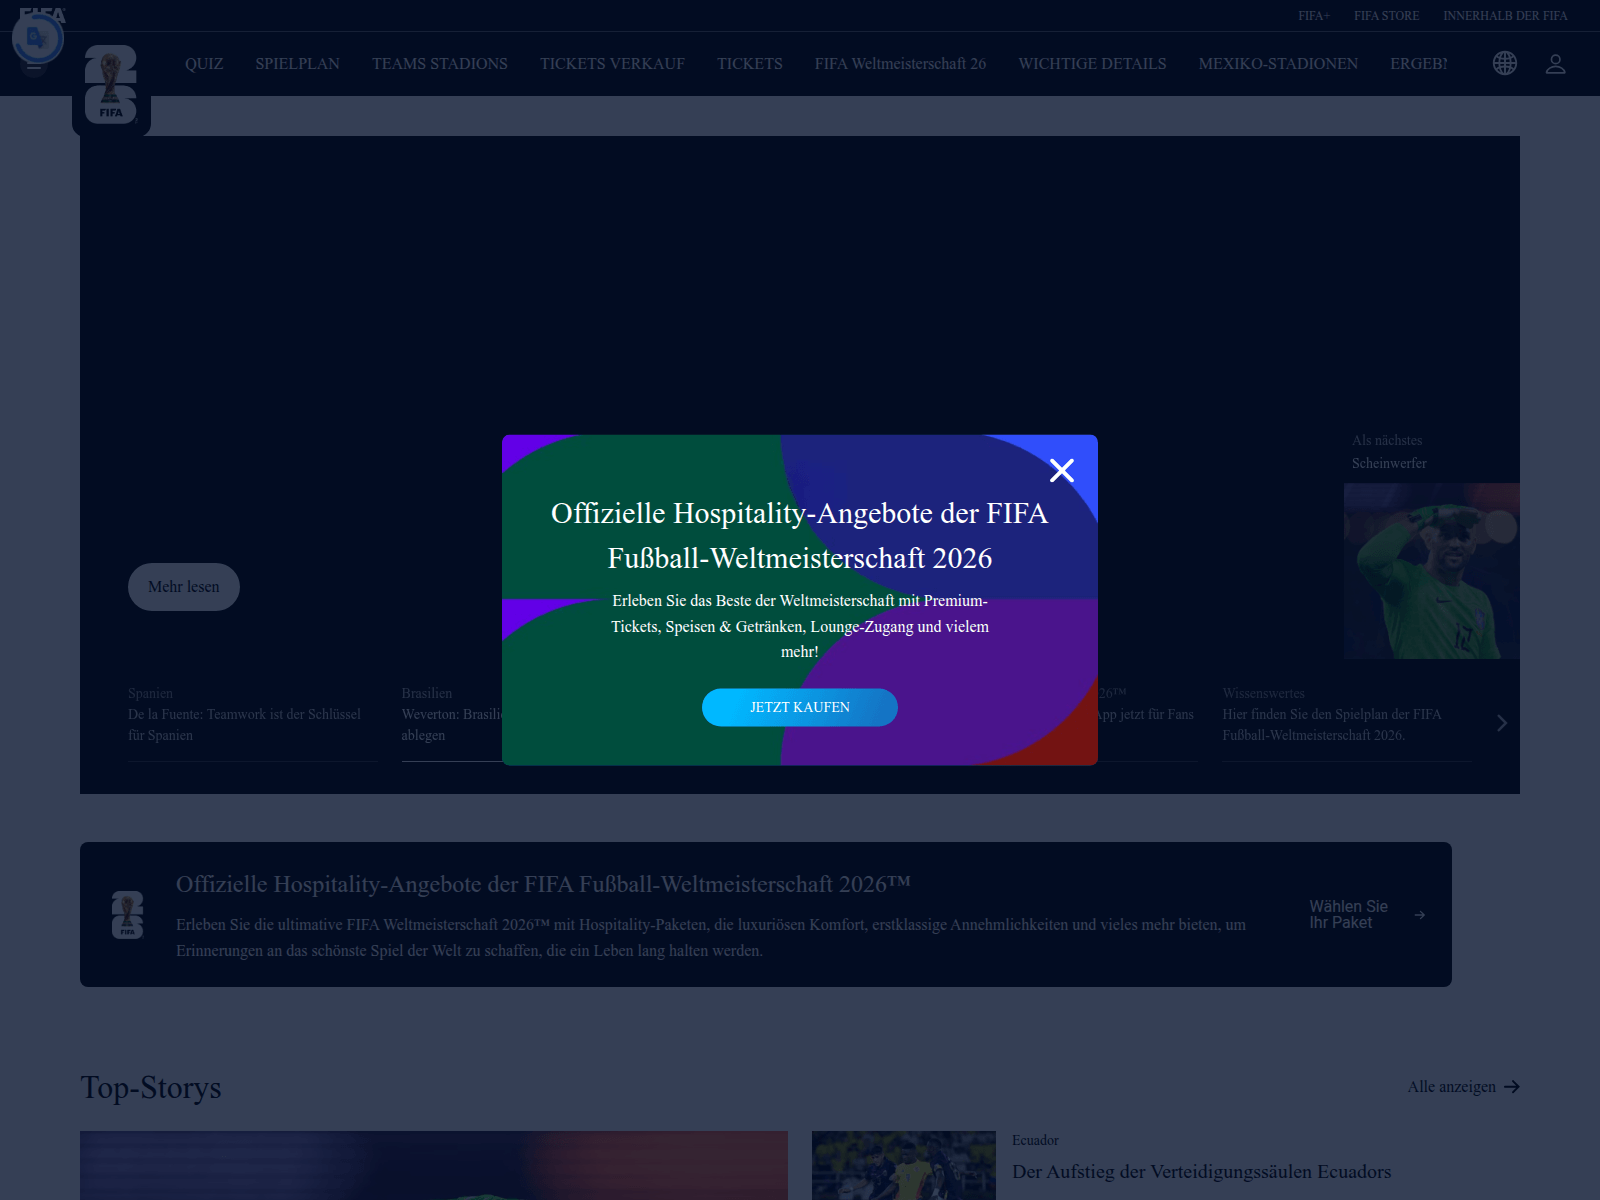Click the trophy logo in the hospitality banner
Image resolution: width=1600 pixels, height=1200 pixels.
[x=127, y=915]
